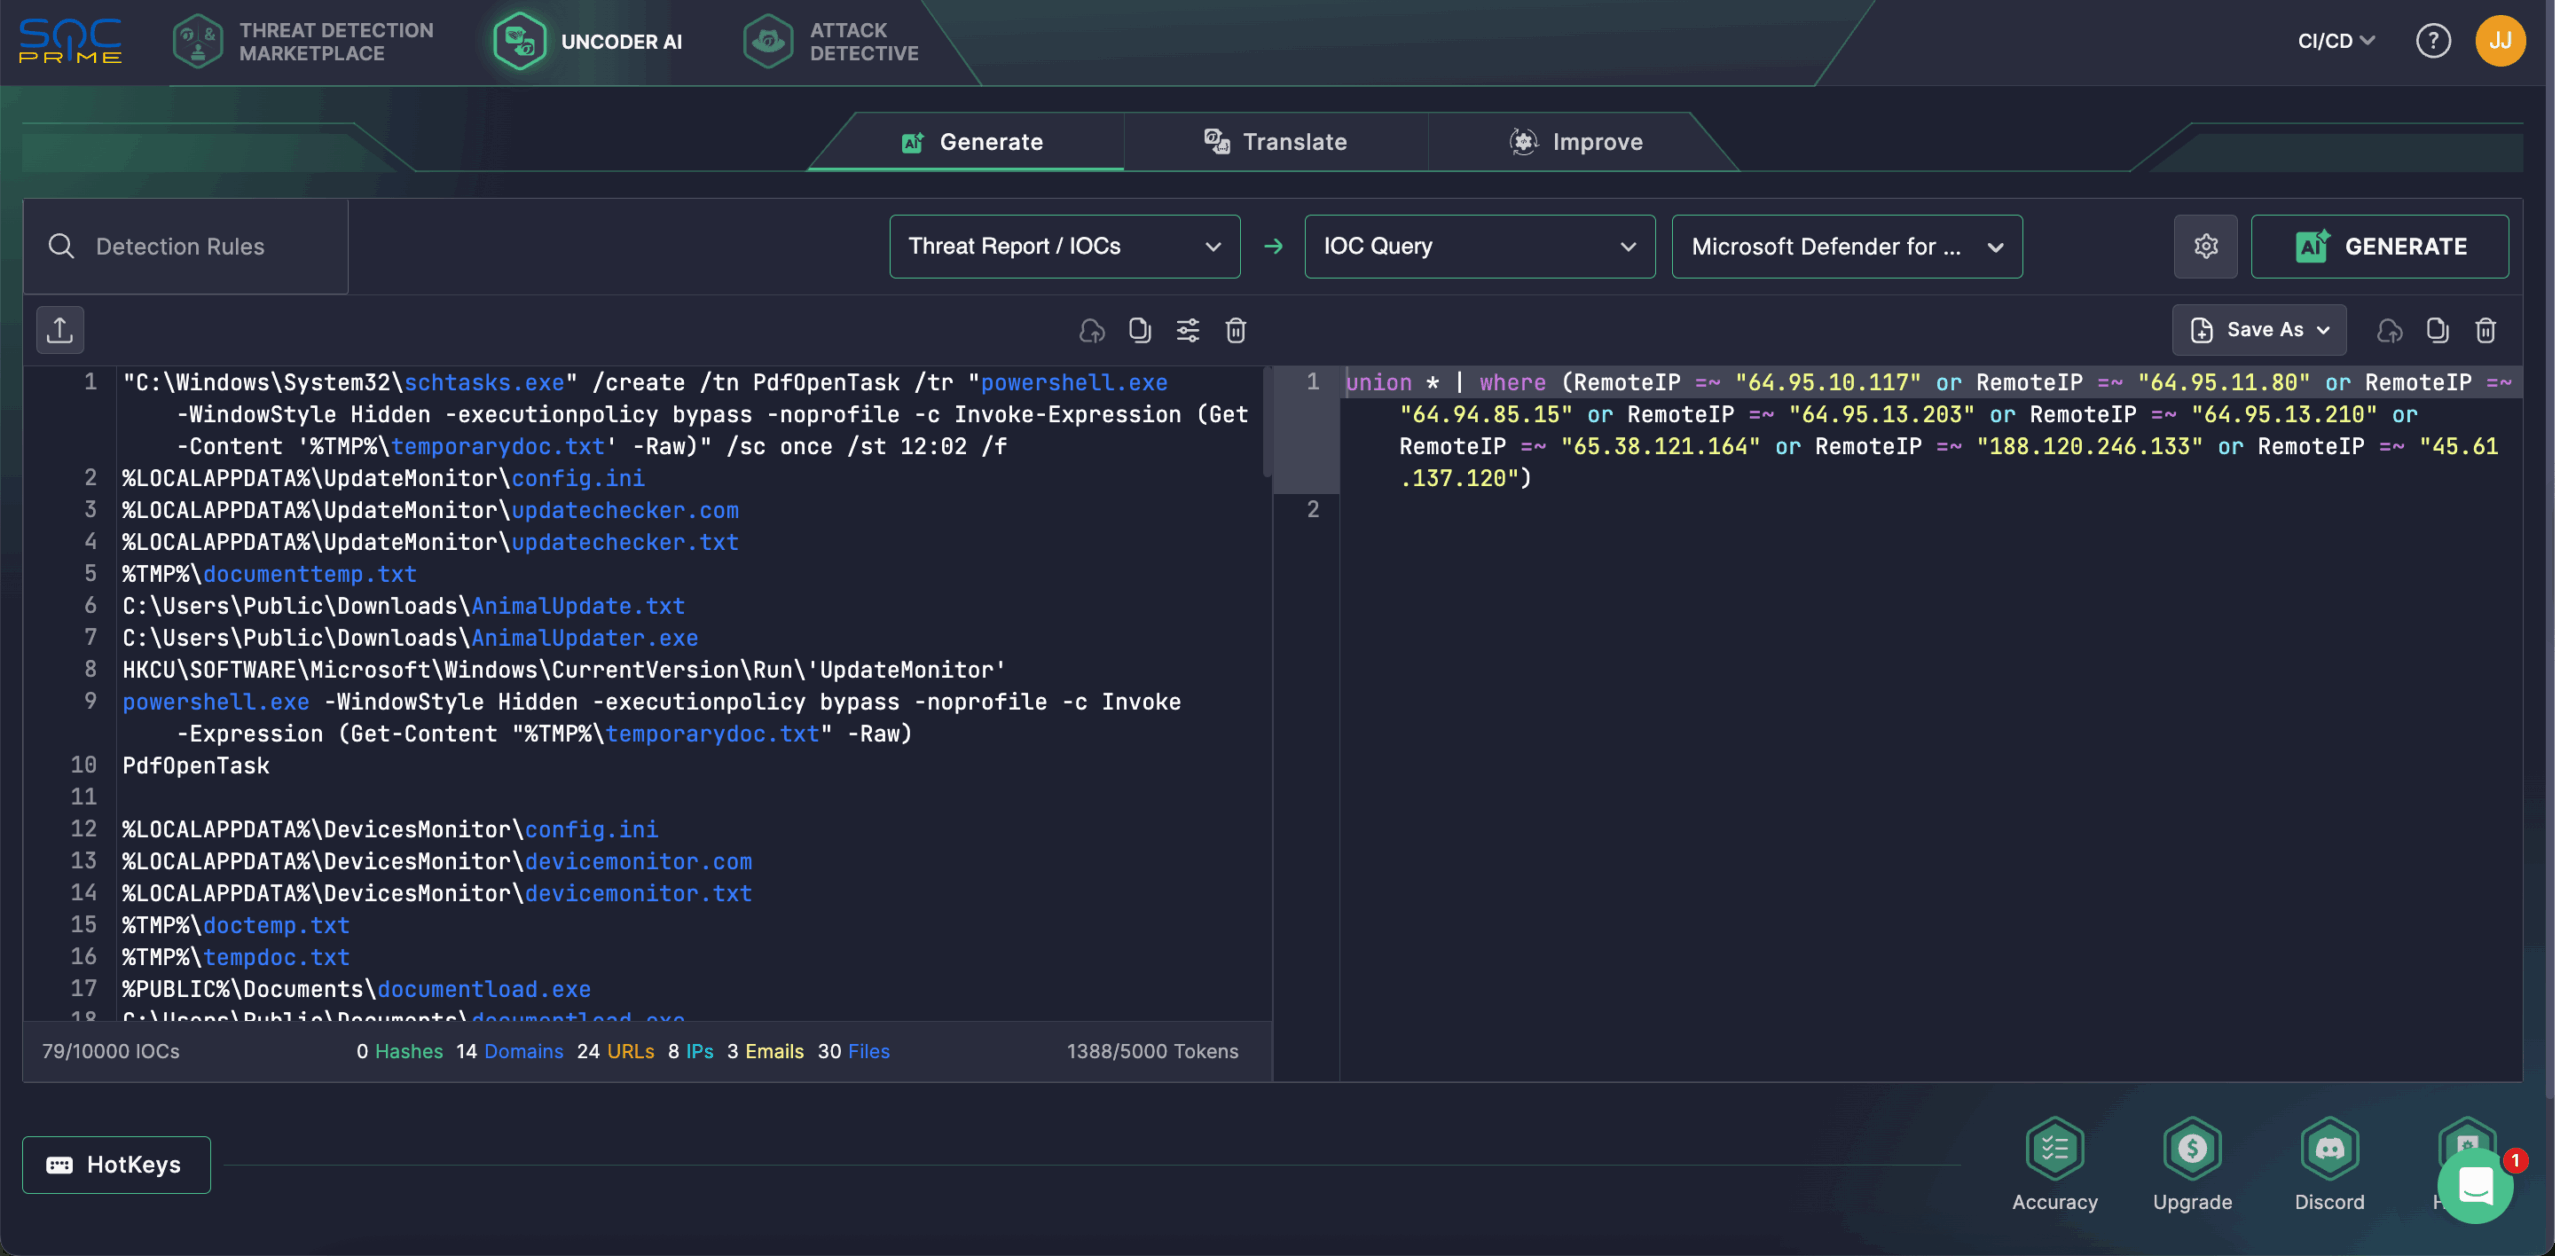
Task: Open the help question mark icon
Action: 2432,41
